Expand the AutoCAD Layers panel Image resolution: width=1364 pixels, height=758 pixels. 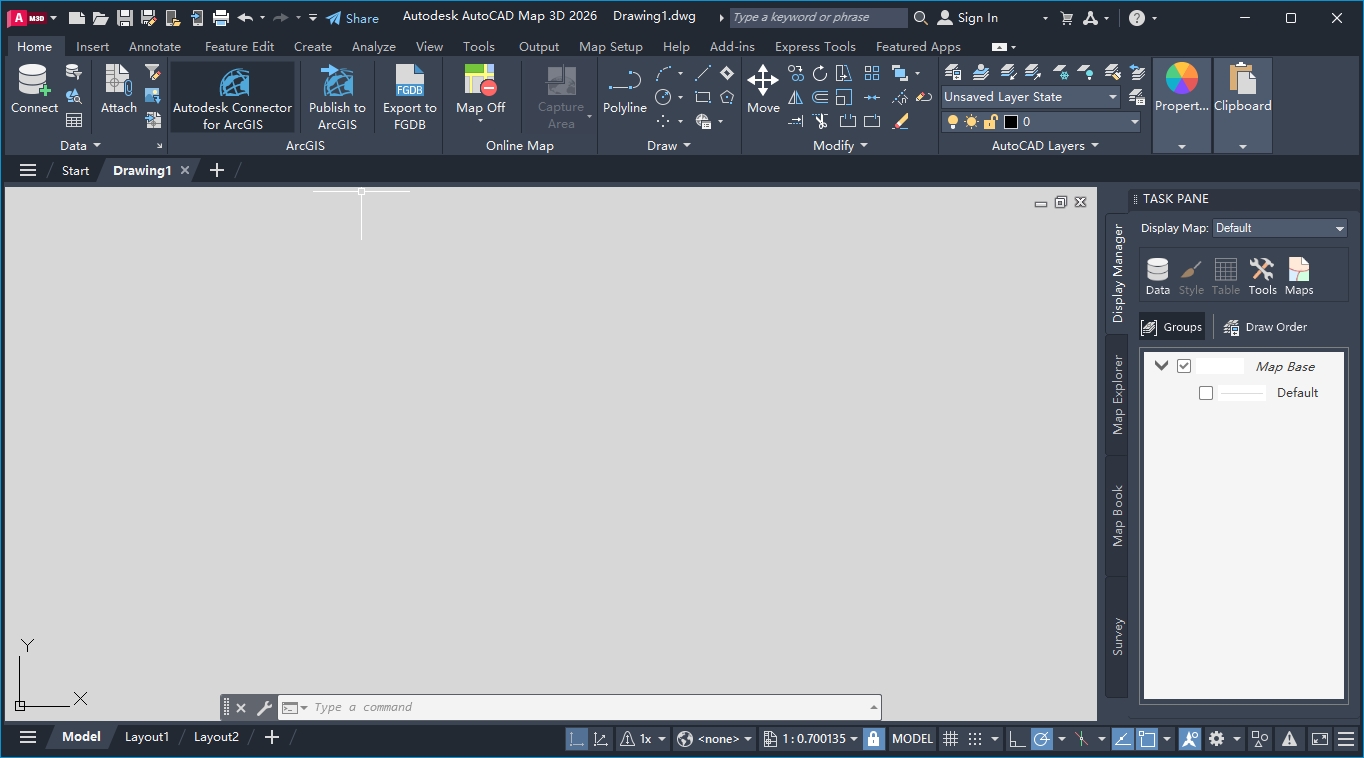pos(1045,146)
